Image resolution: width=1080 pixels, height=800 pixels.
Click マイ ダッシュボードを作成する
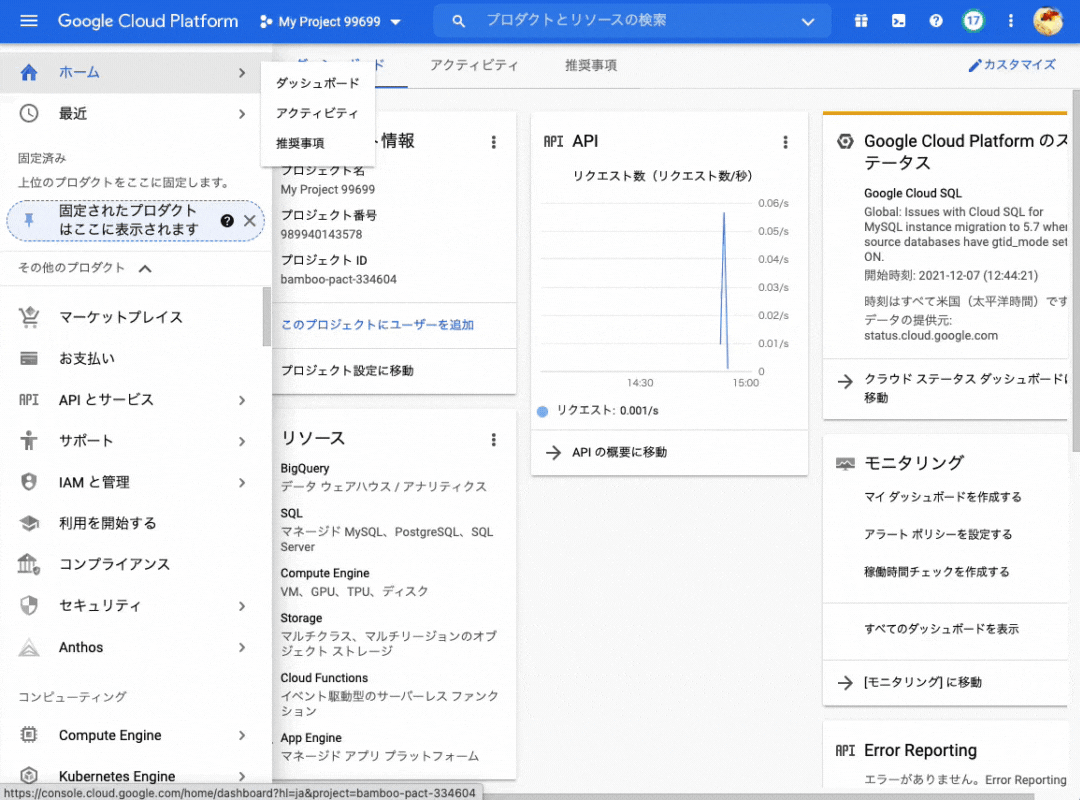pyautogui.click(x=943, y=497)
